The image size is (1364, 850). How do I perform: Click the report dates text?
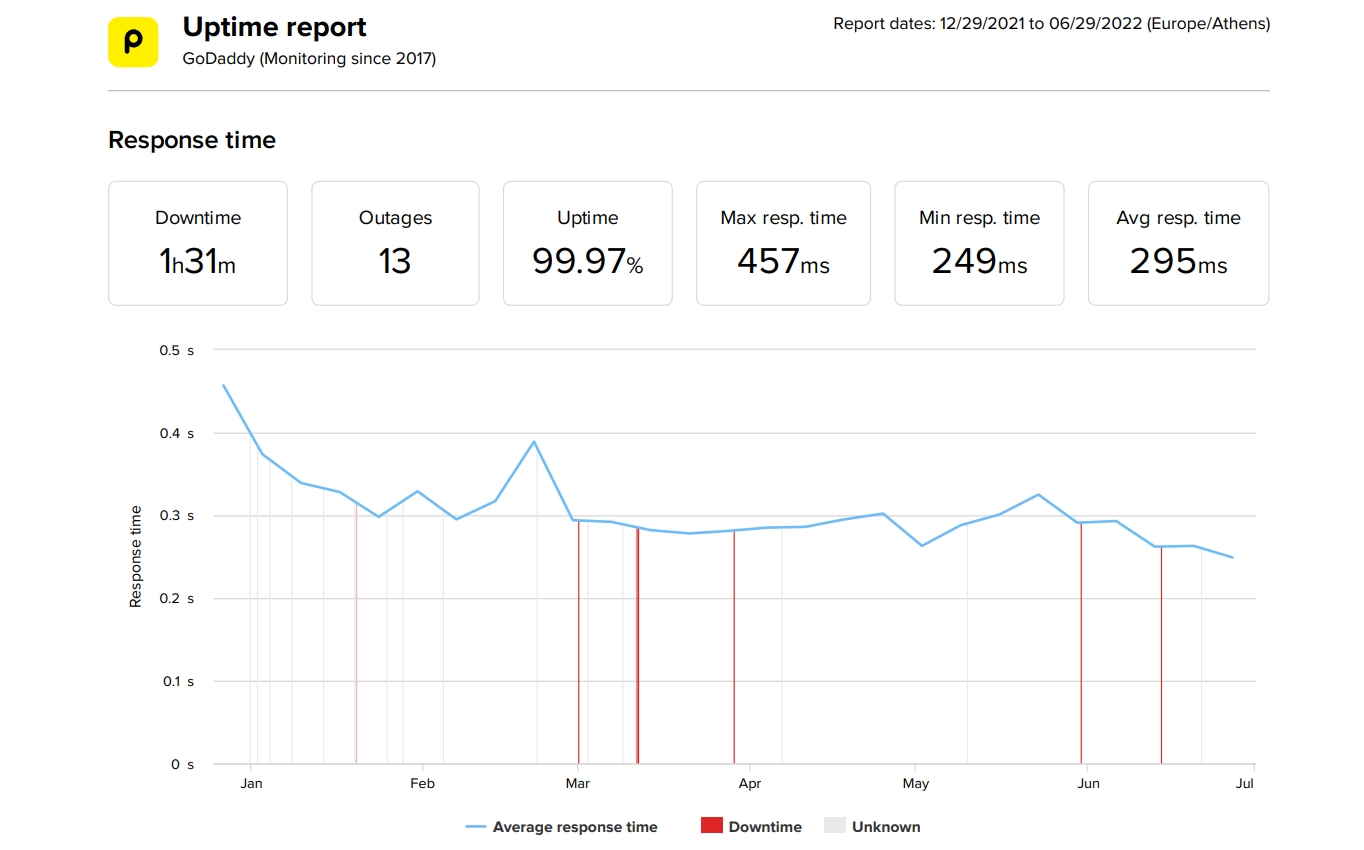coord(1052,24)
